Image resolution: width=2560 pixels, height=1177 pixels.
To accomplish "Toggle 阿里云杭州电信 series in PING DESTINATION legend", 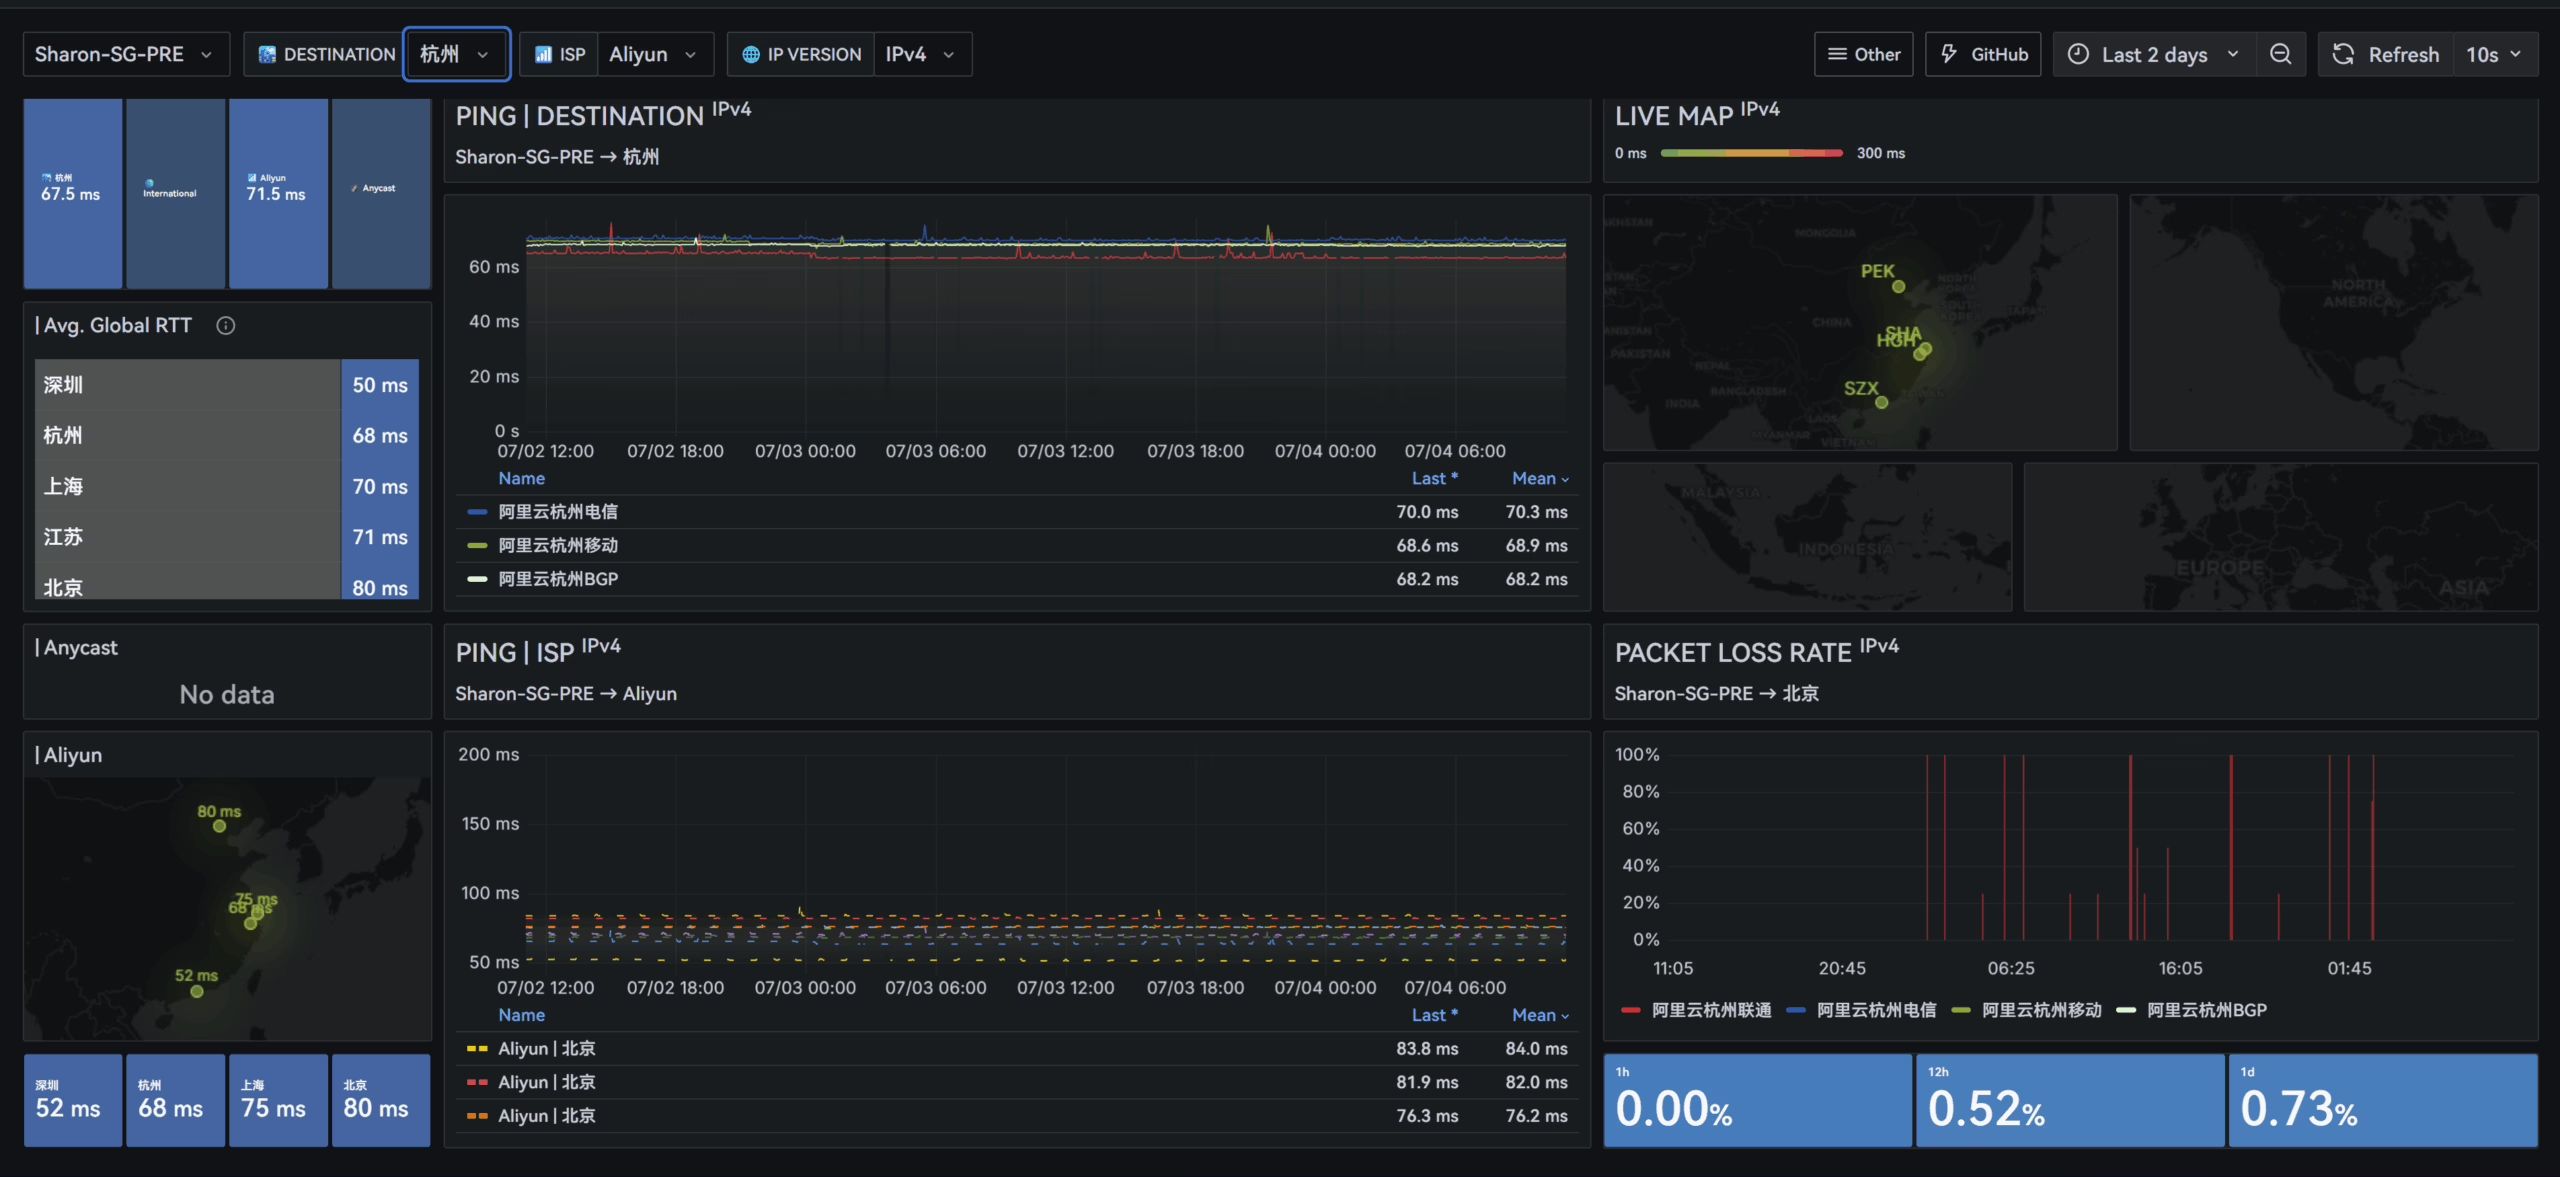I will click(x=558, y=511).
